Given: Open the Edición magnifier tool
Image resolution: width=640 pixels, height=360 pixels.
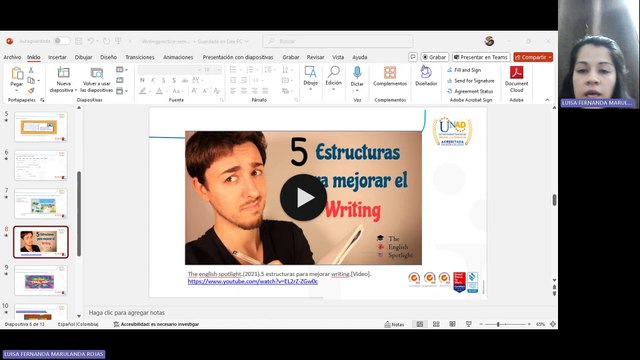Looking at the screenshot, I should [333, 72].
